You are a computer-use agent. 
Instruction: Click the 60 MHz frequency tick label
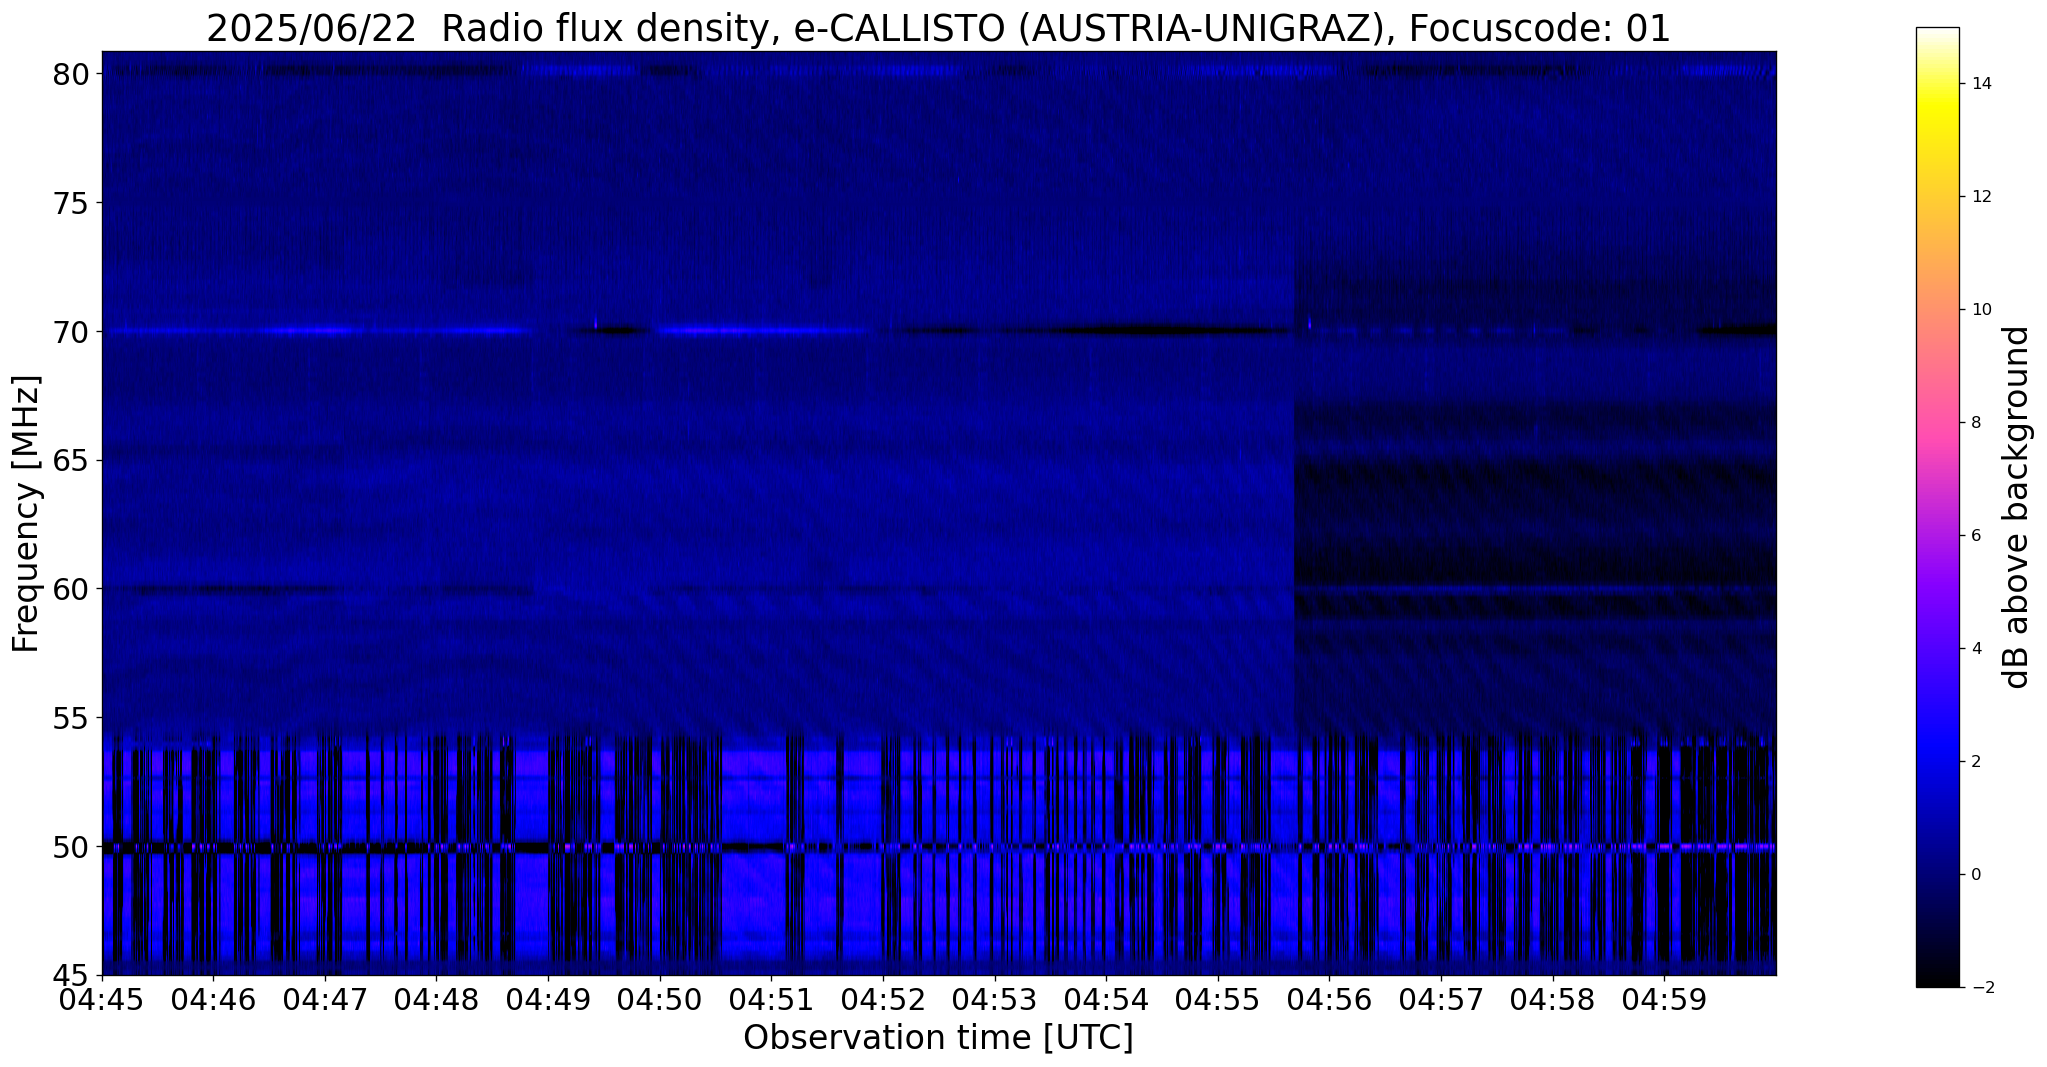coord(71,589)
